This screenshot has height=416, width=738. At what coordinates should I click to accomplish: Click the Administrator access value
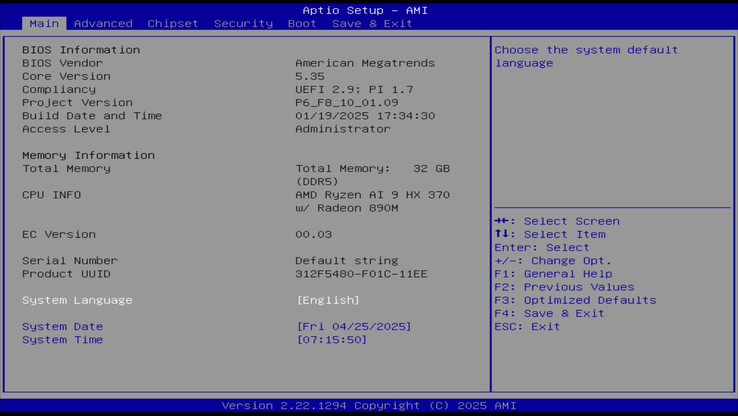click(x=343, y=129)
